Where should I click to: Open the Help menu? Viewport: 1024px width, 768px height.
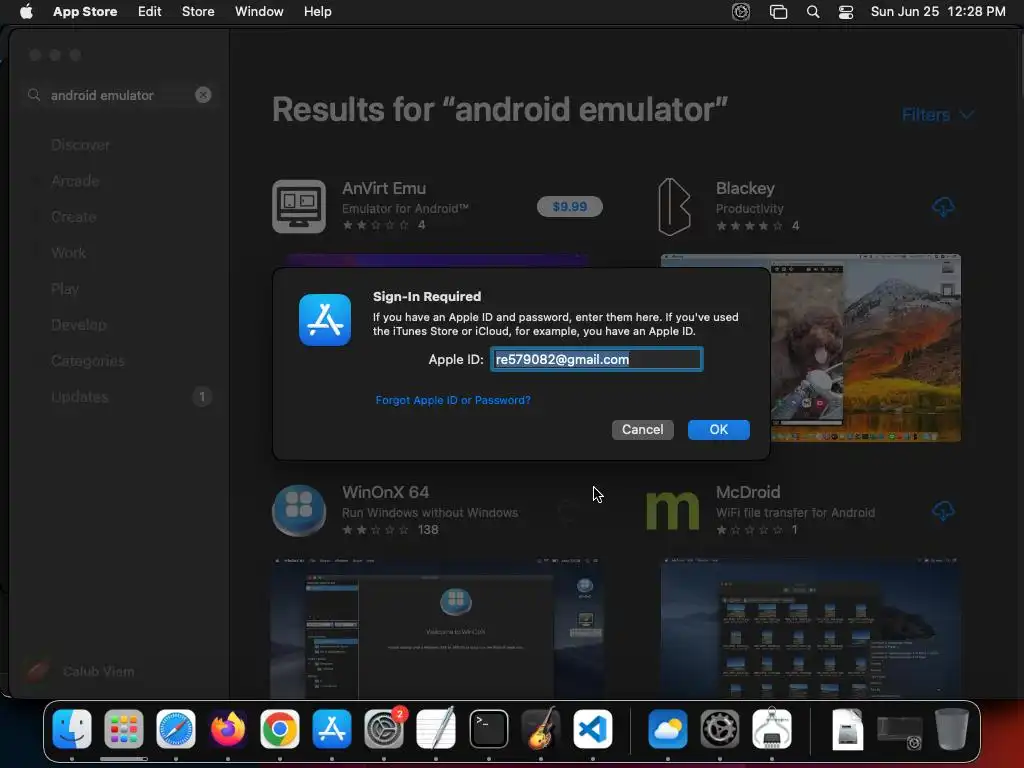pyautogui.click(x=317, y=12)
